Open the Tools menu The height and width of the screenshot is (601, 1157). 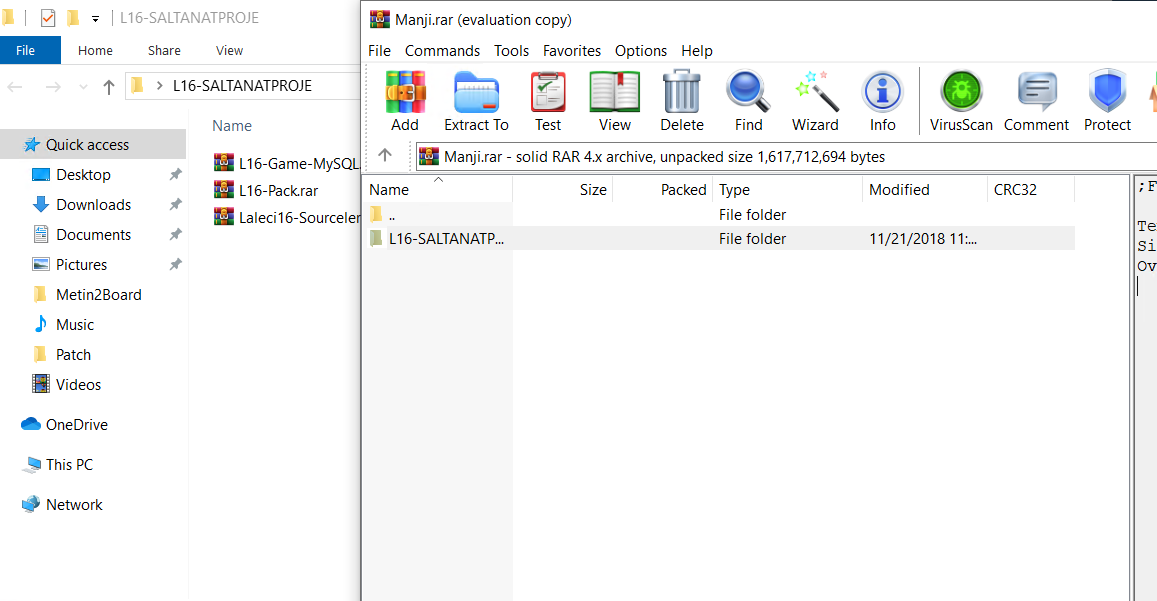click(x=511, y=50)
